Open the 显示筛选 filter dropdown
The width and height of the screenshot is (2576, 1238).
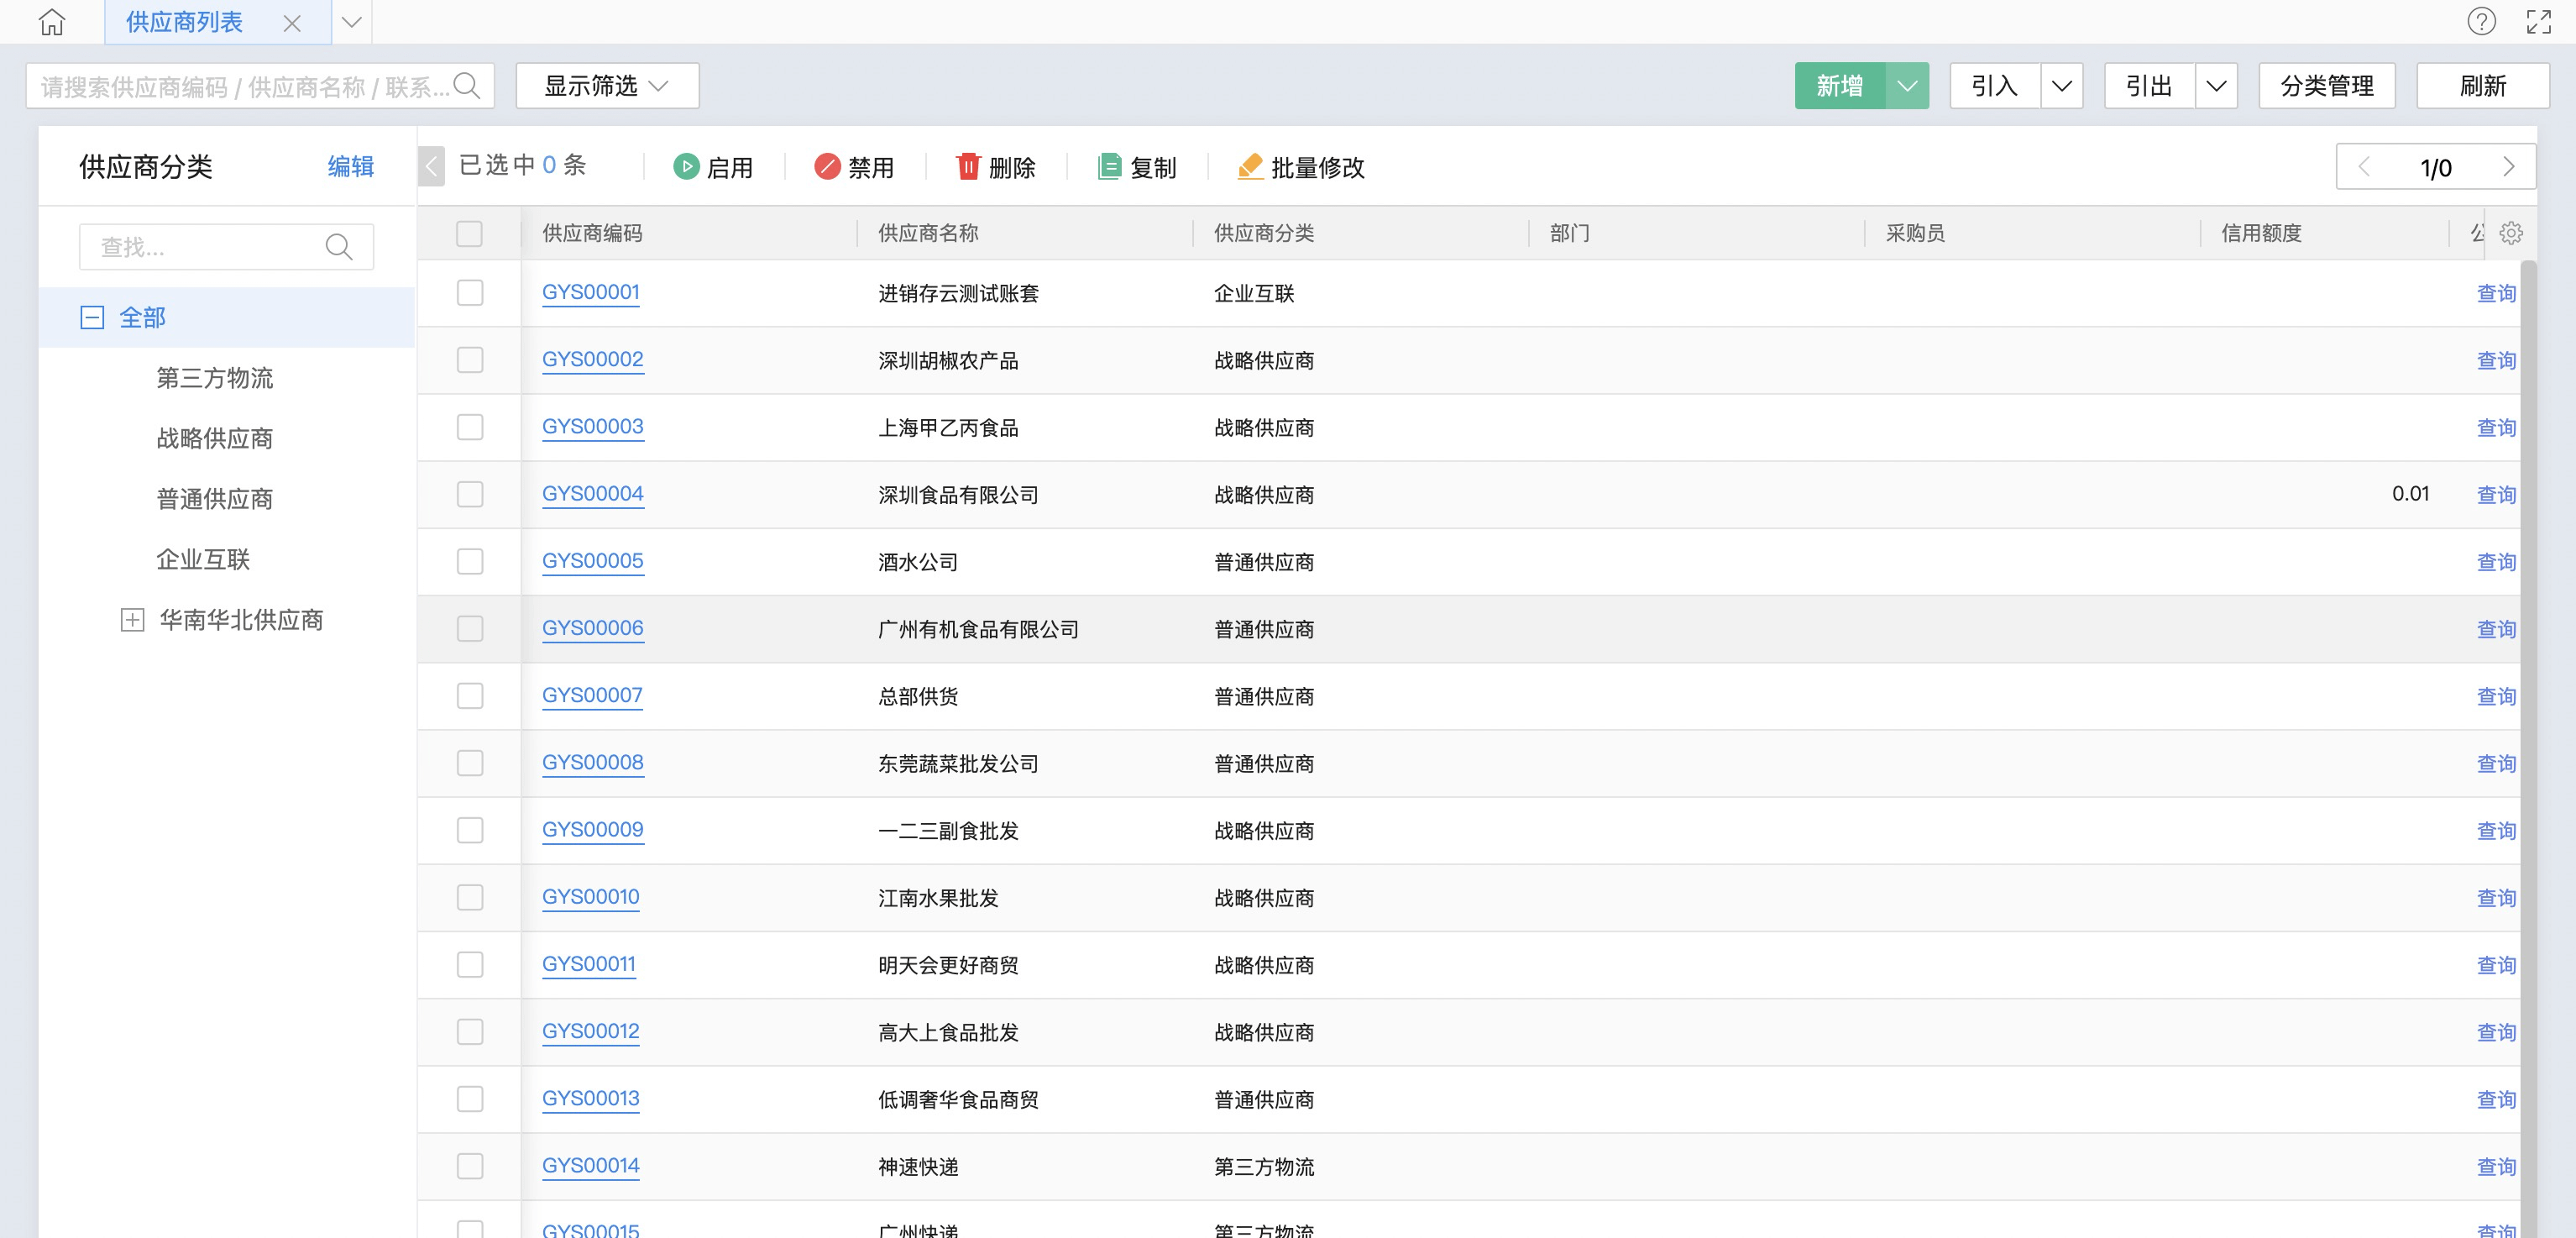606,86
